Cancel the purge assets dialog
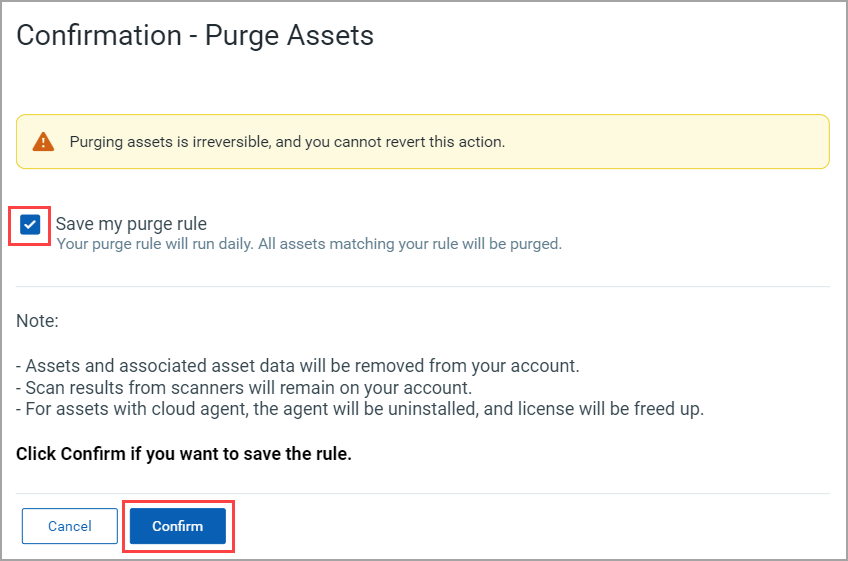The height and width of the screenshot is (561, 848). [x=70, y=526]
